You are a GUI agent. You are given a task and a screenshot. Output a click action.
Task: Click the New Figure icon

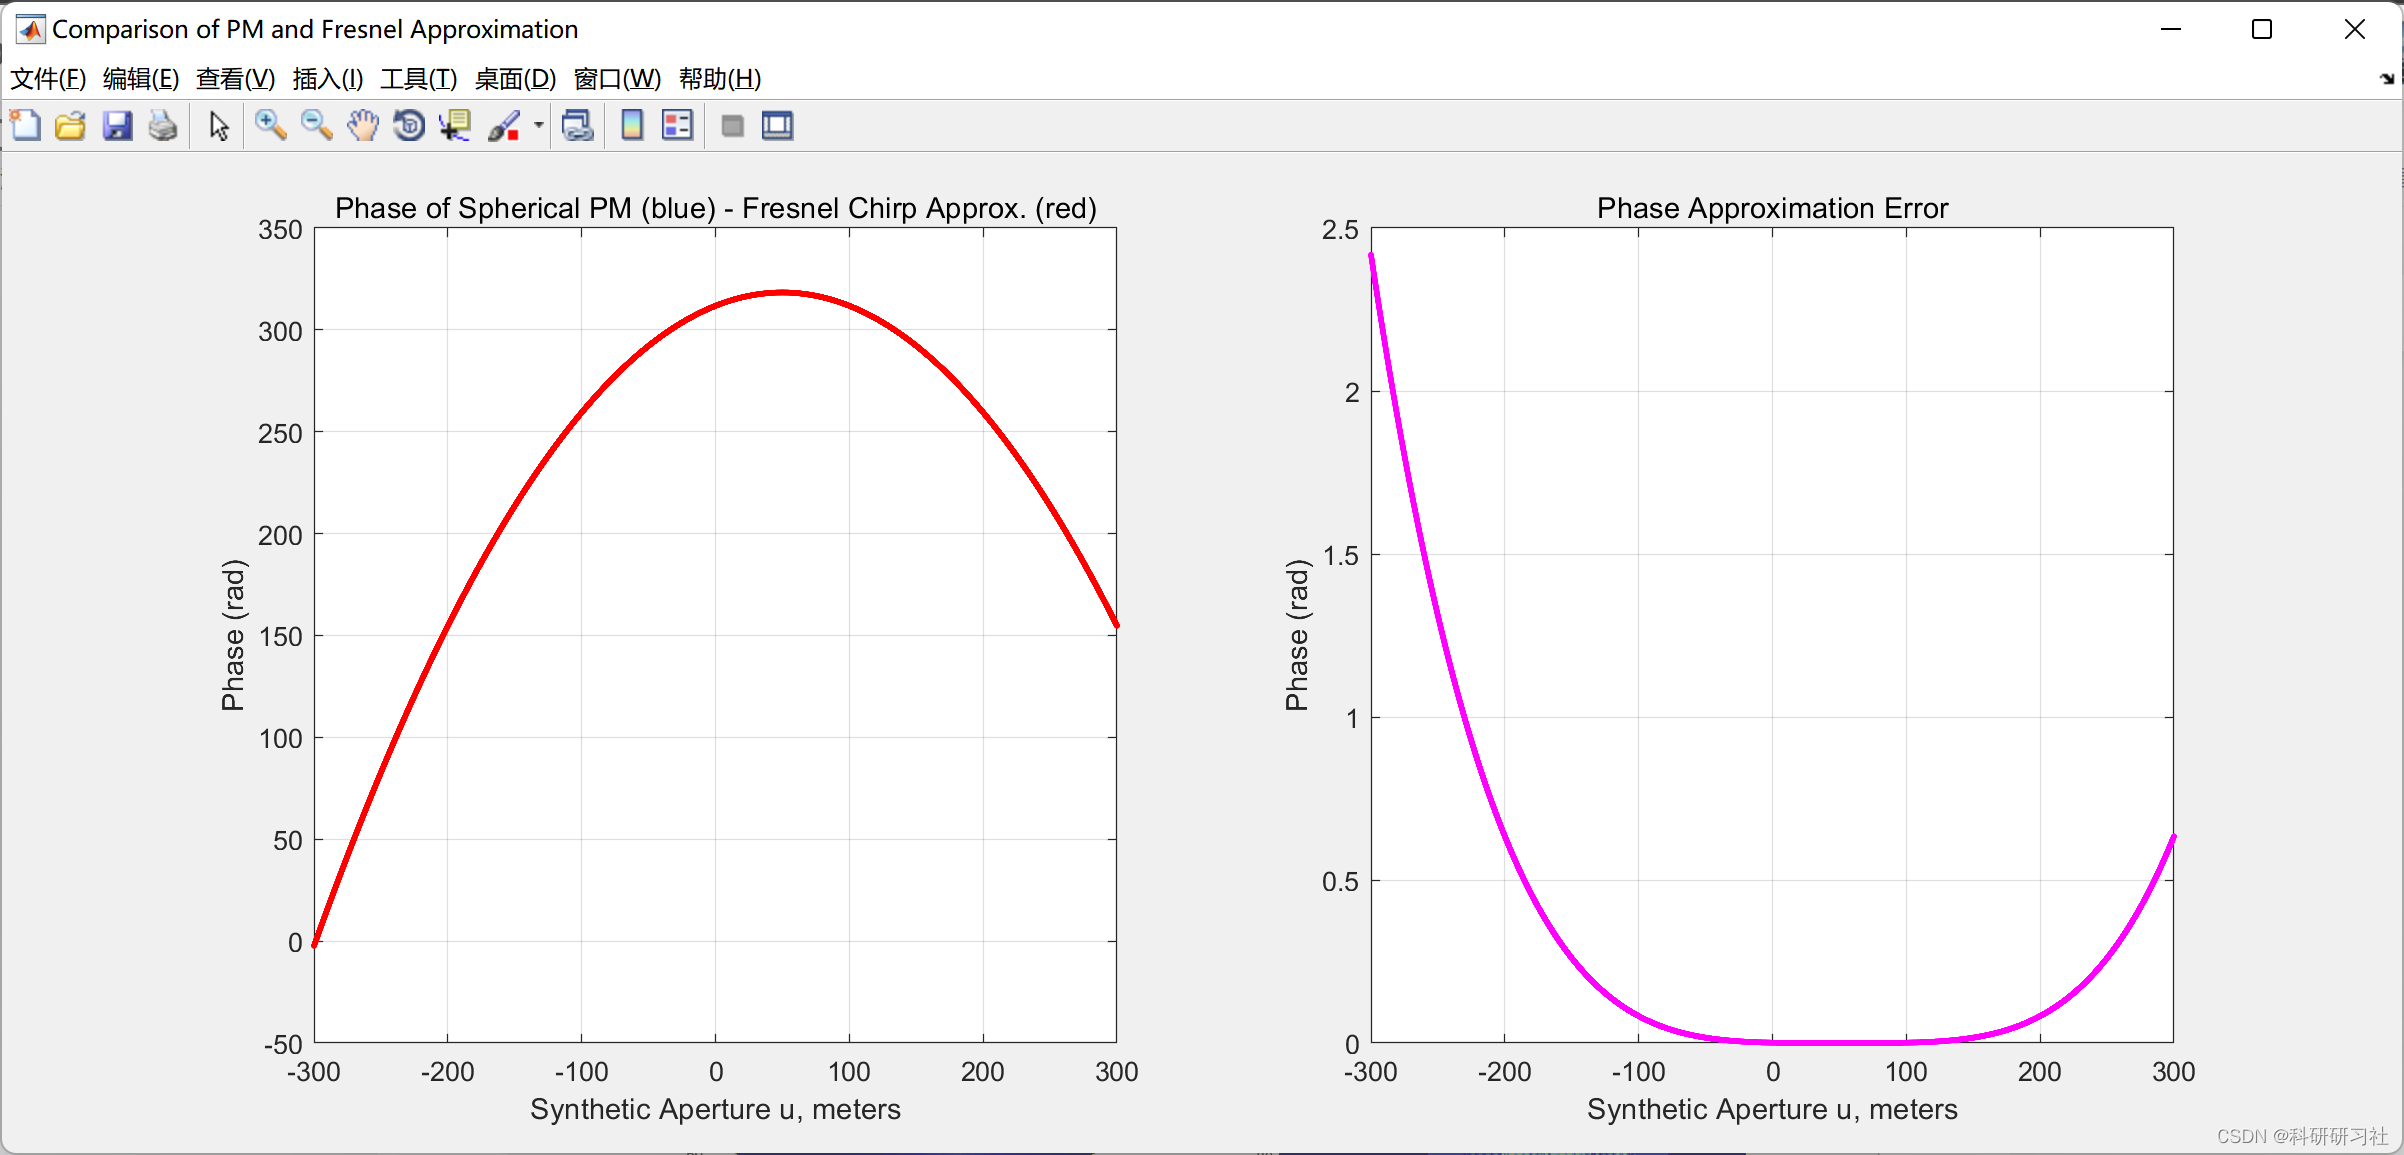pos(26,126)
